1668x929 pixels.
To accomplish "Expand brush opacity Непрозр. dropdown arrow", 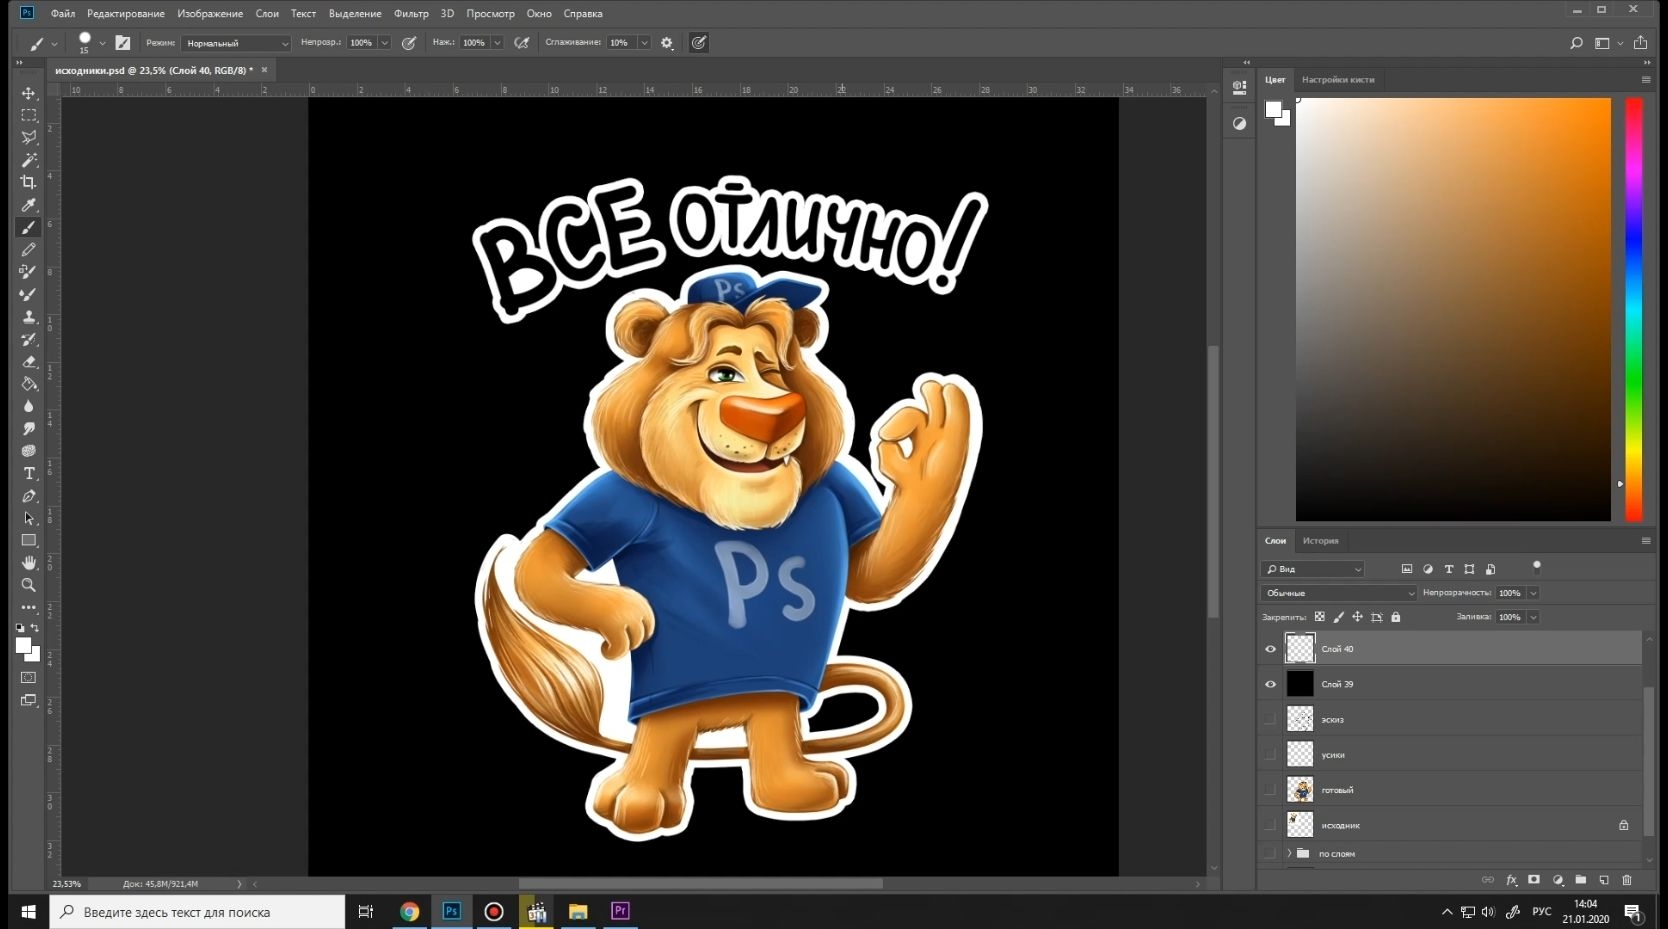I will coord(384,43).
